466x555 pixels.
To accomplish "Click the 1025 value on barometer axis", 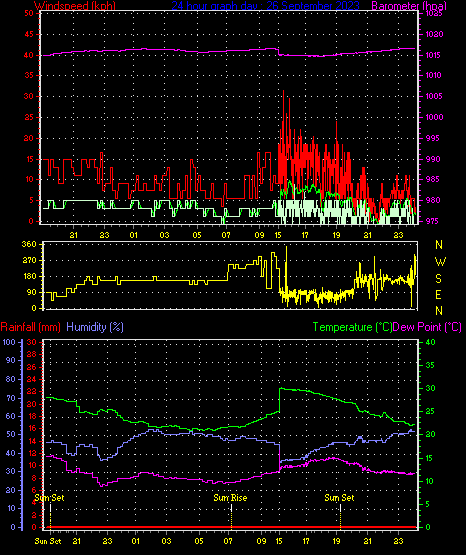I will click(x=434, y=14).
